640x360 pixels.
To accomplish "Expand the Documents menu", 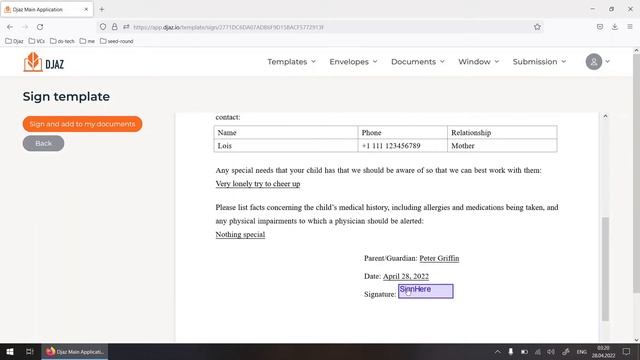I will point(418,62).
